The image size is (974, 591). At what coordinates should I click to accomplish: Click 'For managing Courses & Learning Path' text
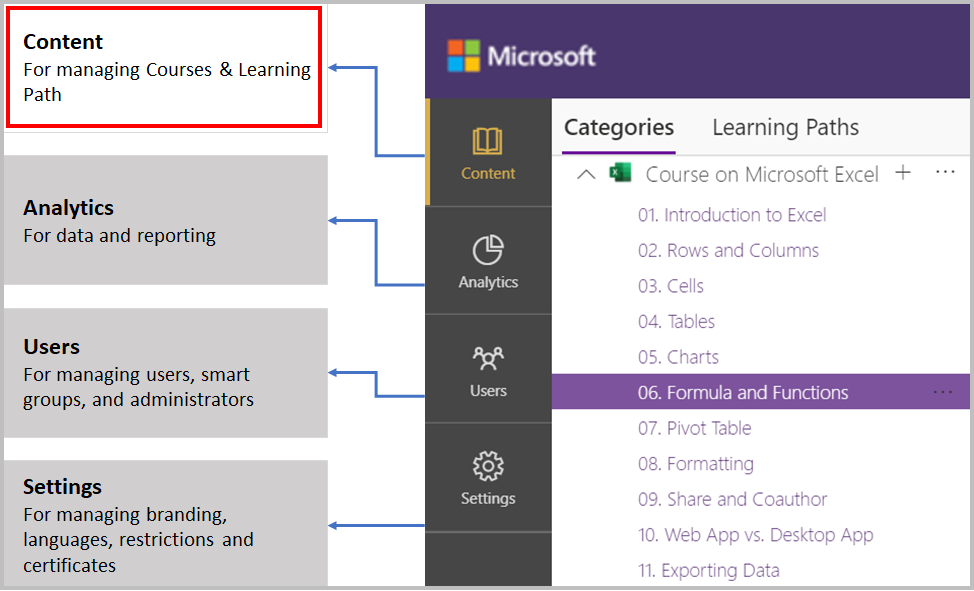pos(167,82)
